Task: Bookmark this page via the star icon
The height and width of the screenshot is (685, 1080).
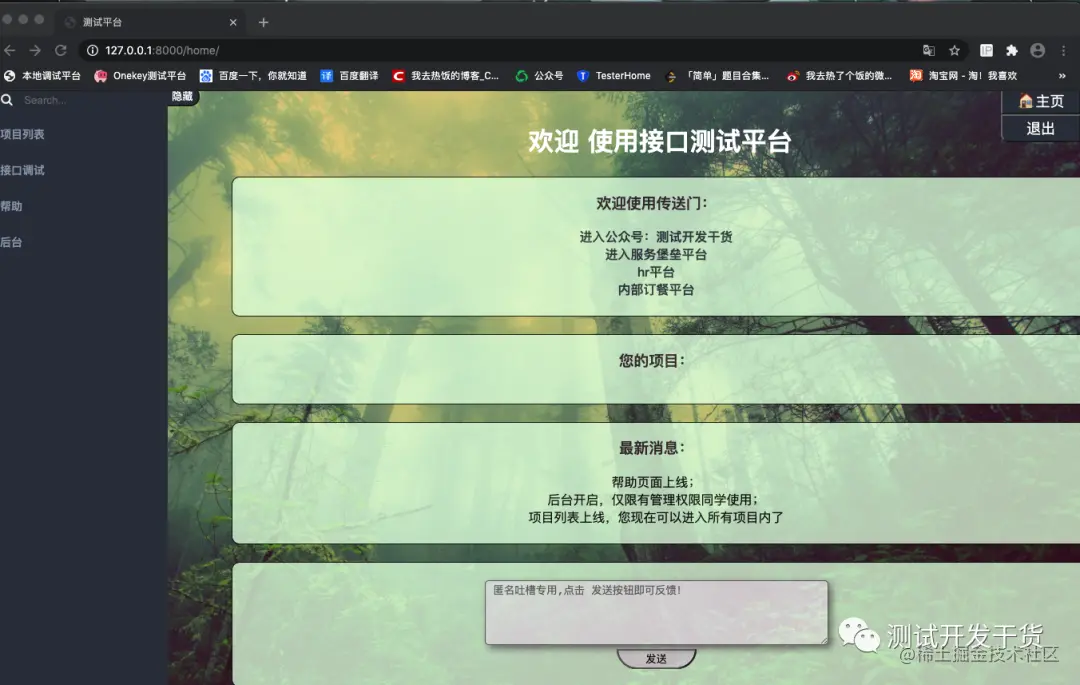Action: click(x=956, y=49)
